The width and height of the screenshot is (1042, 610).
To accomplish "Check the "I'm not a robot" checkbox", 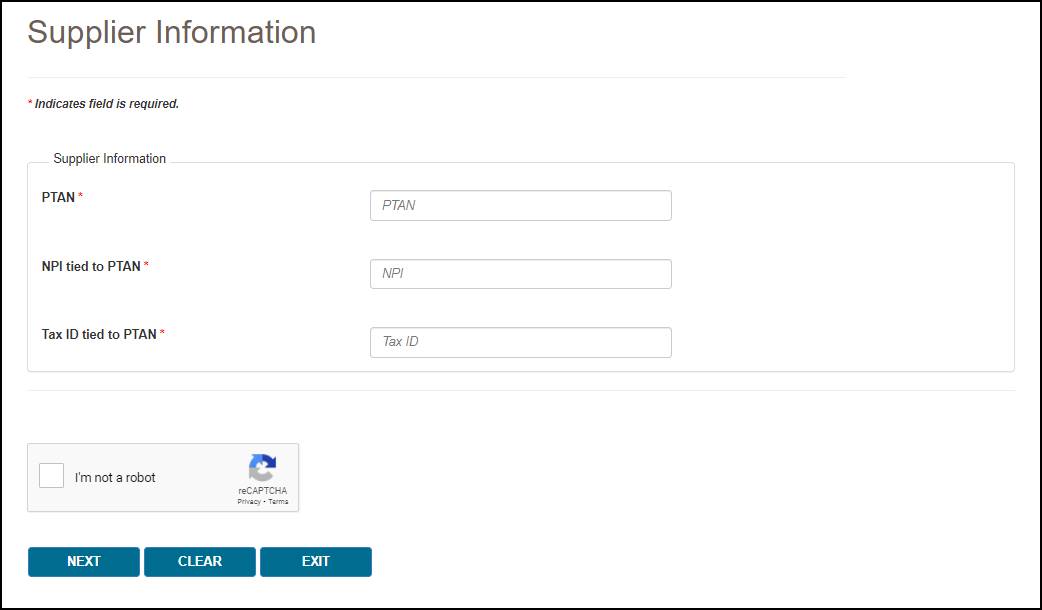I will [x=52, y=476].
